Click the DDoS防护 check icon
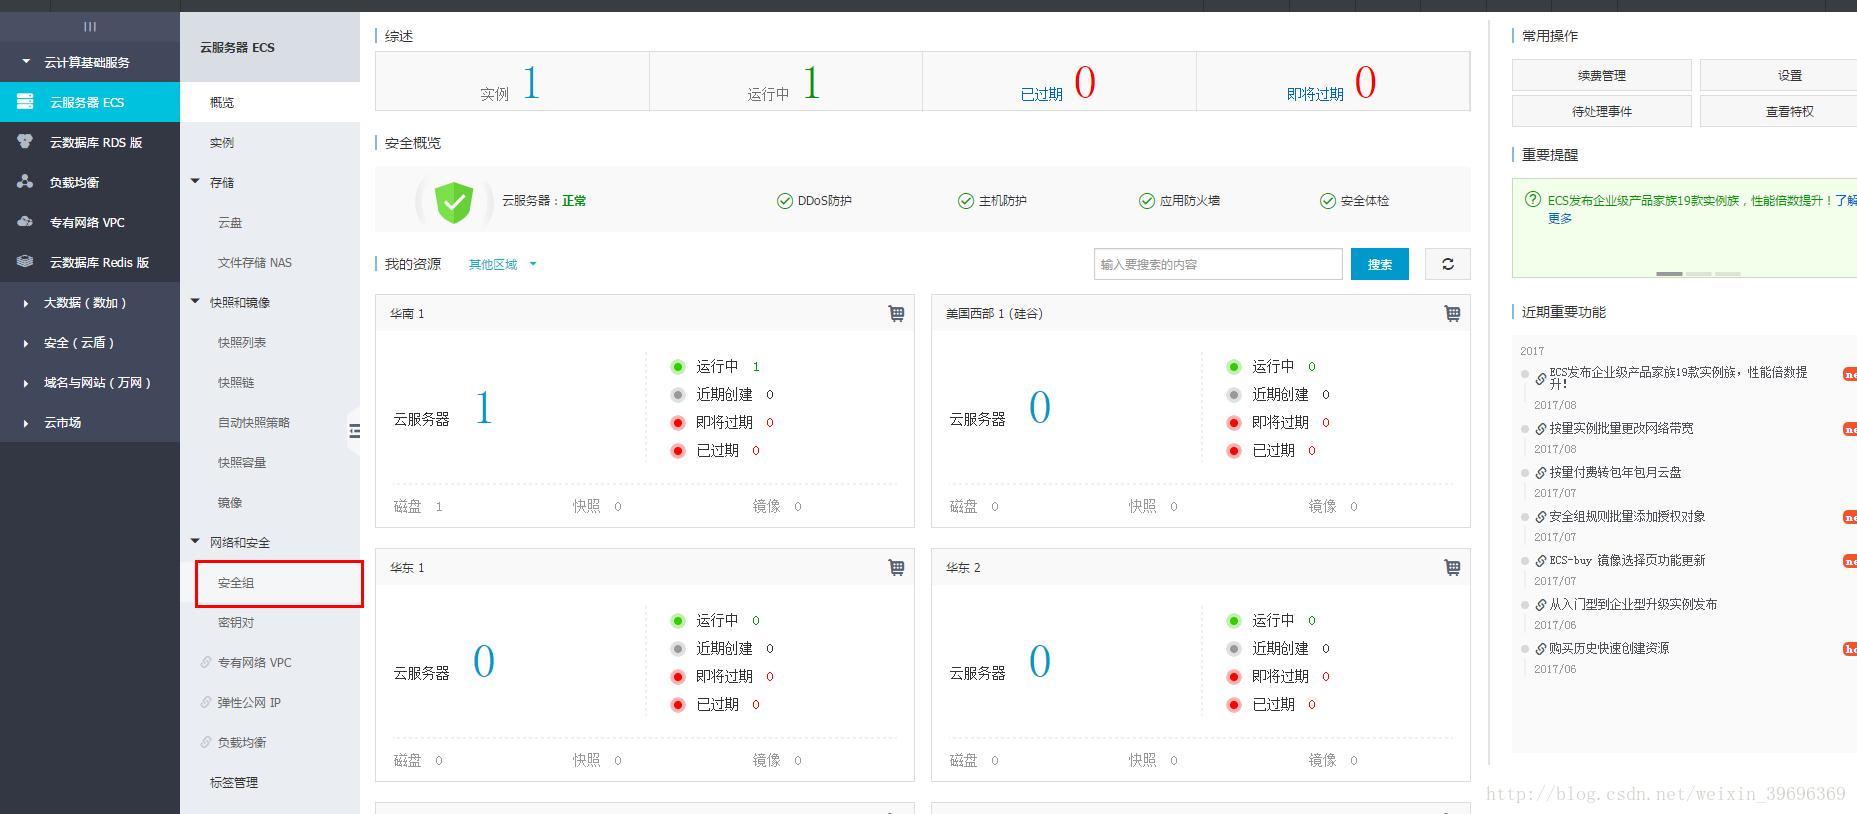The height and width of the screenshot is (814, 1857). [785, 201]
